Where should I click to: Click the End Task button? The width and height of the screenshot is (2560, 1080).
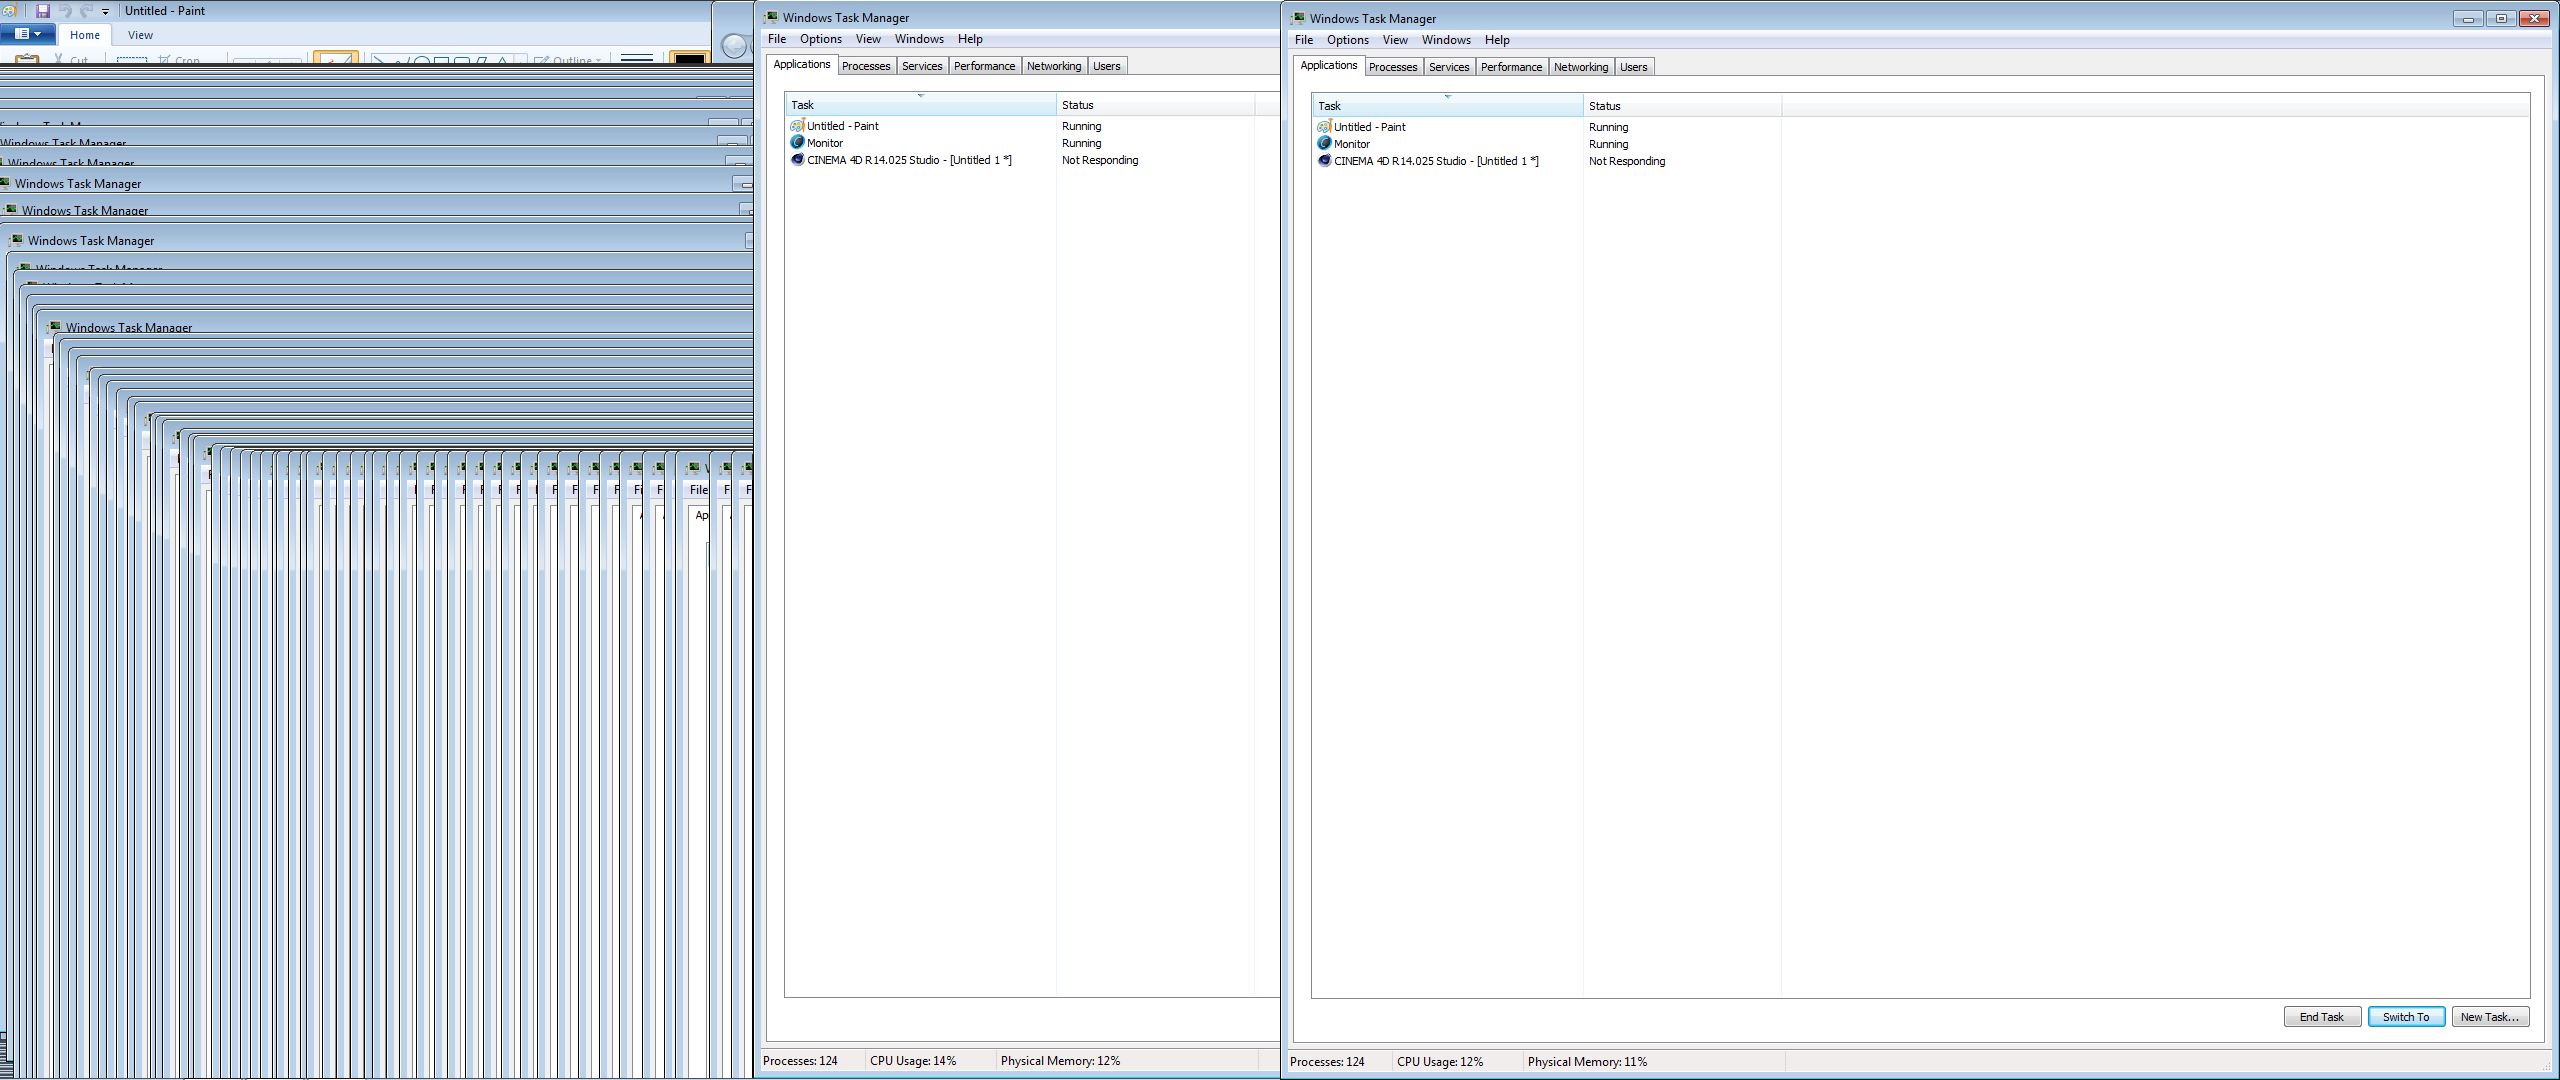pyautogui.click(x=2321, y=1017)
